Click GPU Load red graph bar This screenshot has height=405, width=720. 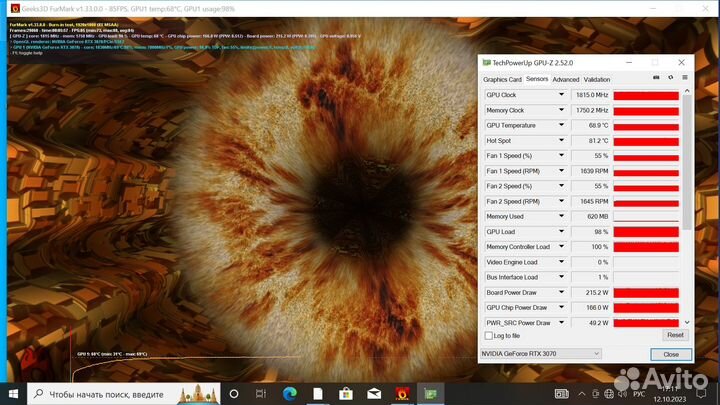pos(646,232)
